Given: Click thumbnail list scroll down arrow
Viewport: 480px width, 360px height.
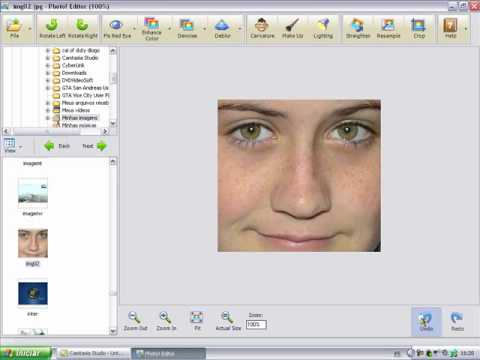Looking at the screenshot, I should tap(113, 331).
